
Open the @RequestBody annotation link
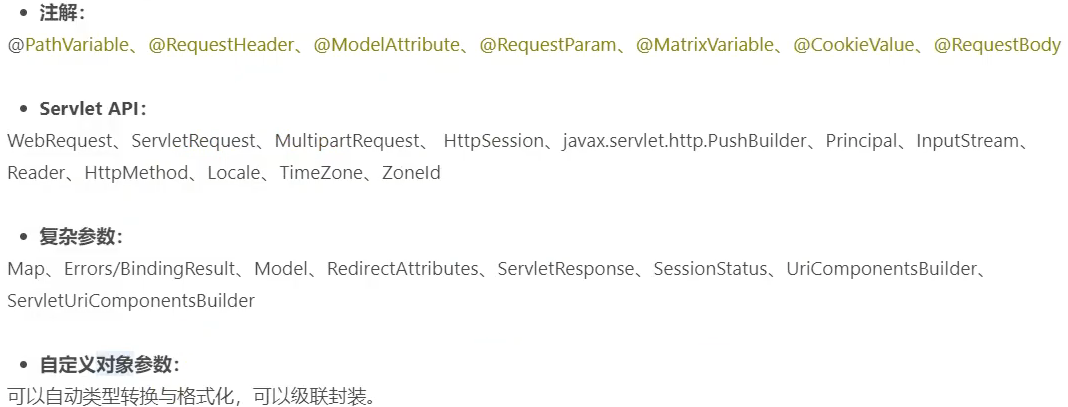[997, 46]
